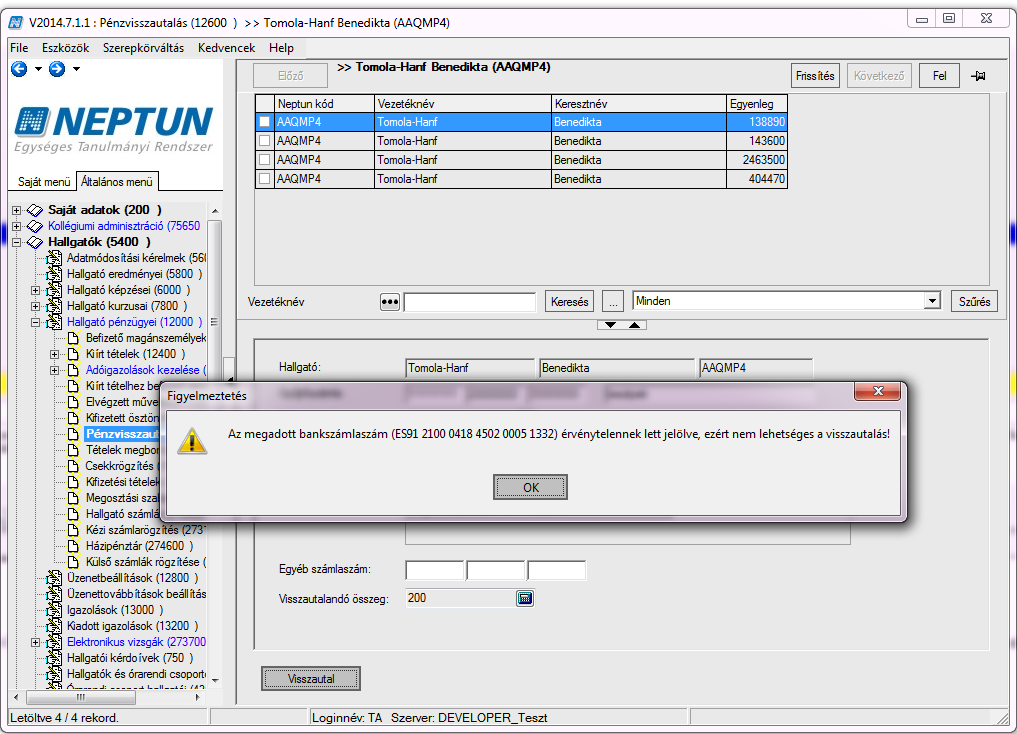Open the Szerepkörváltás menu
This screenshot has width=1017, height=734.
[x=143, y=48]
